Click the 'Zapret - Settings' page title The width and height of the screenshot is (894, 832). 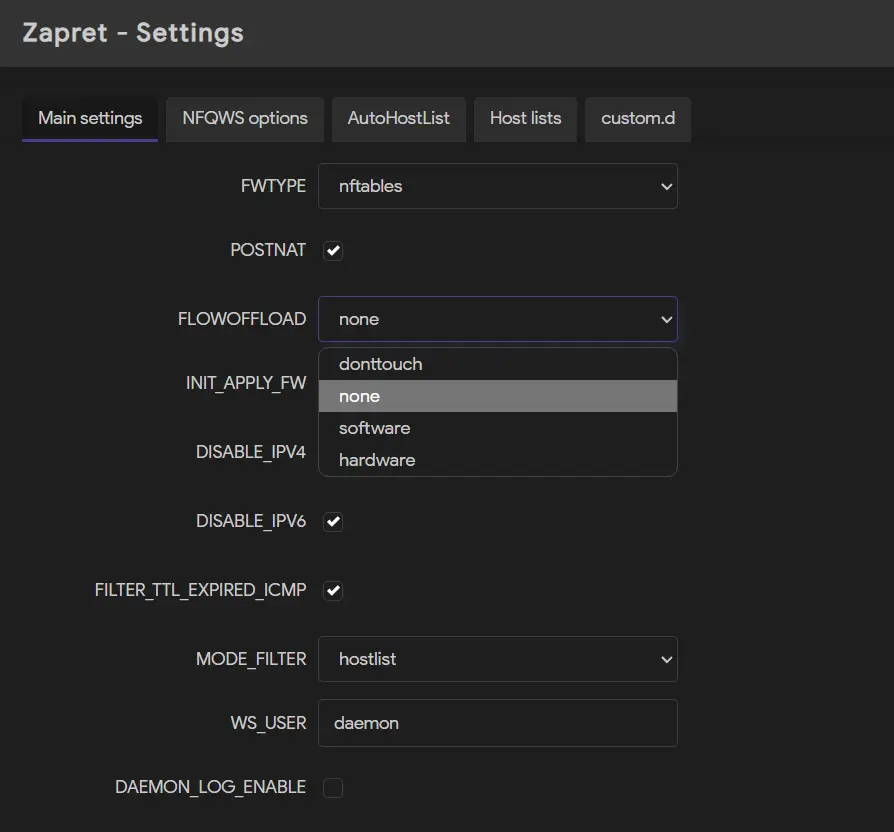133,33
